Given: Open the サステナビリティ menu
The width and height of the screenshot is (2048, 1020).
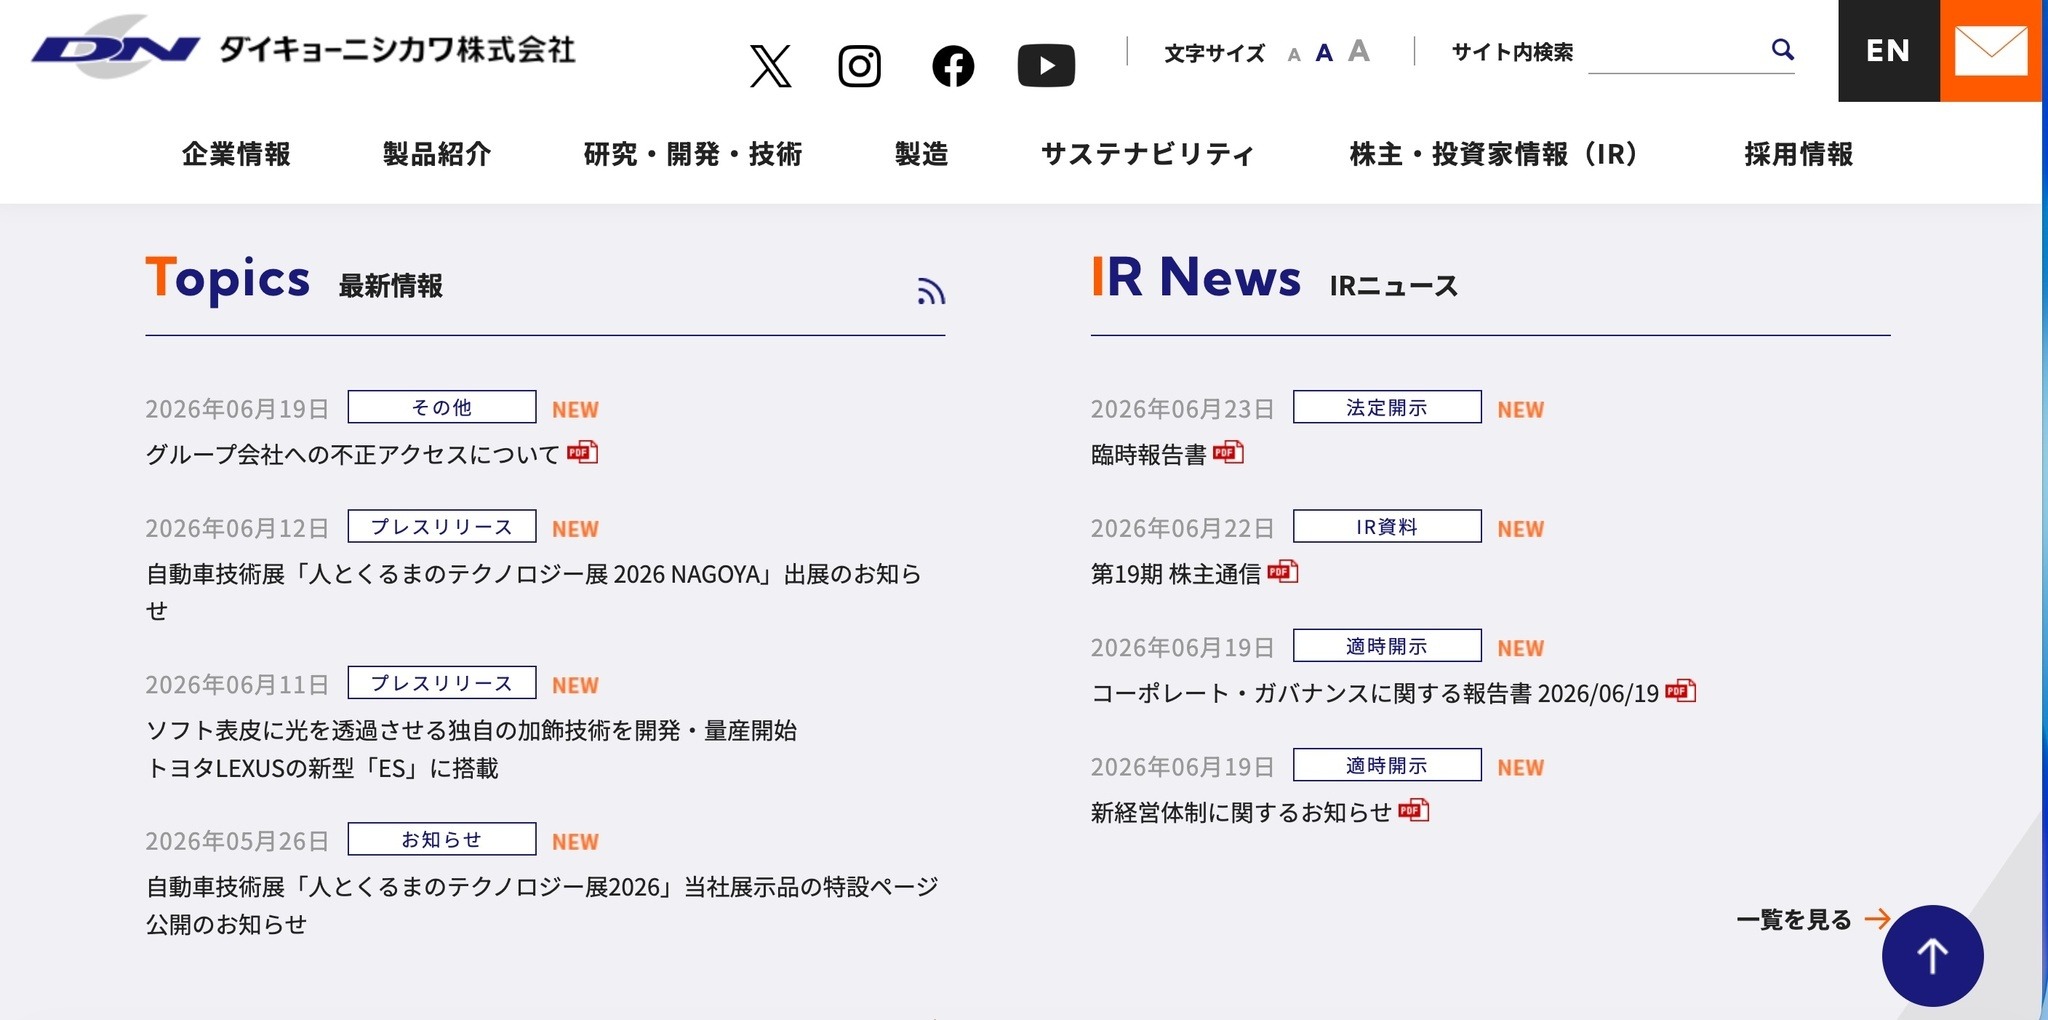Looking at the screenshot, I should pyautogui.click(x=1147, y=154).
